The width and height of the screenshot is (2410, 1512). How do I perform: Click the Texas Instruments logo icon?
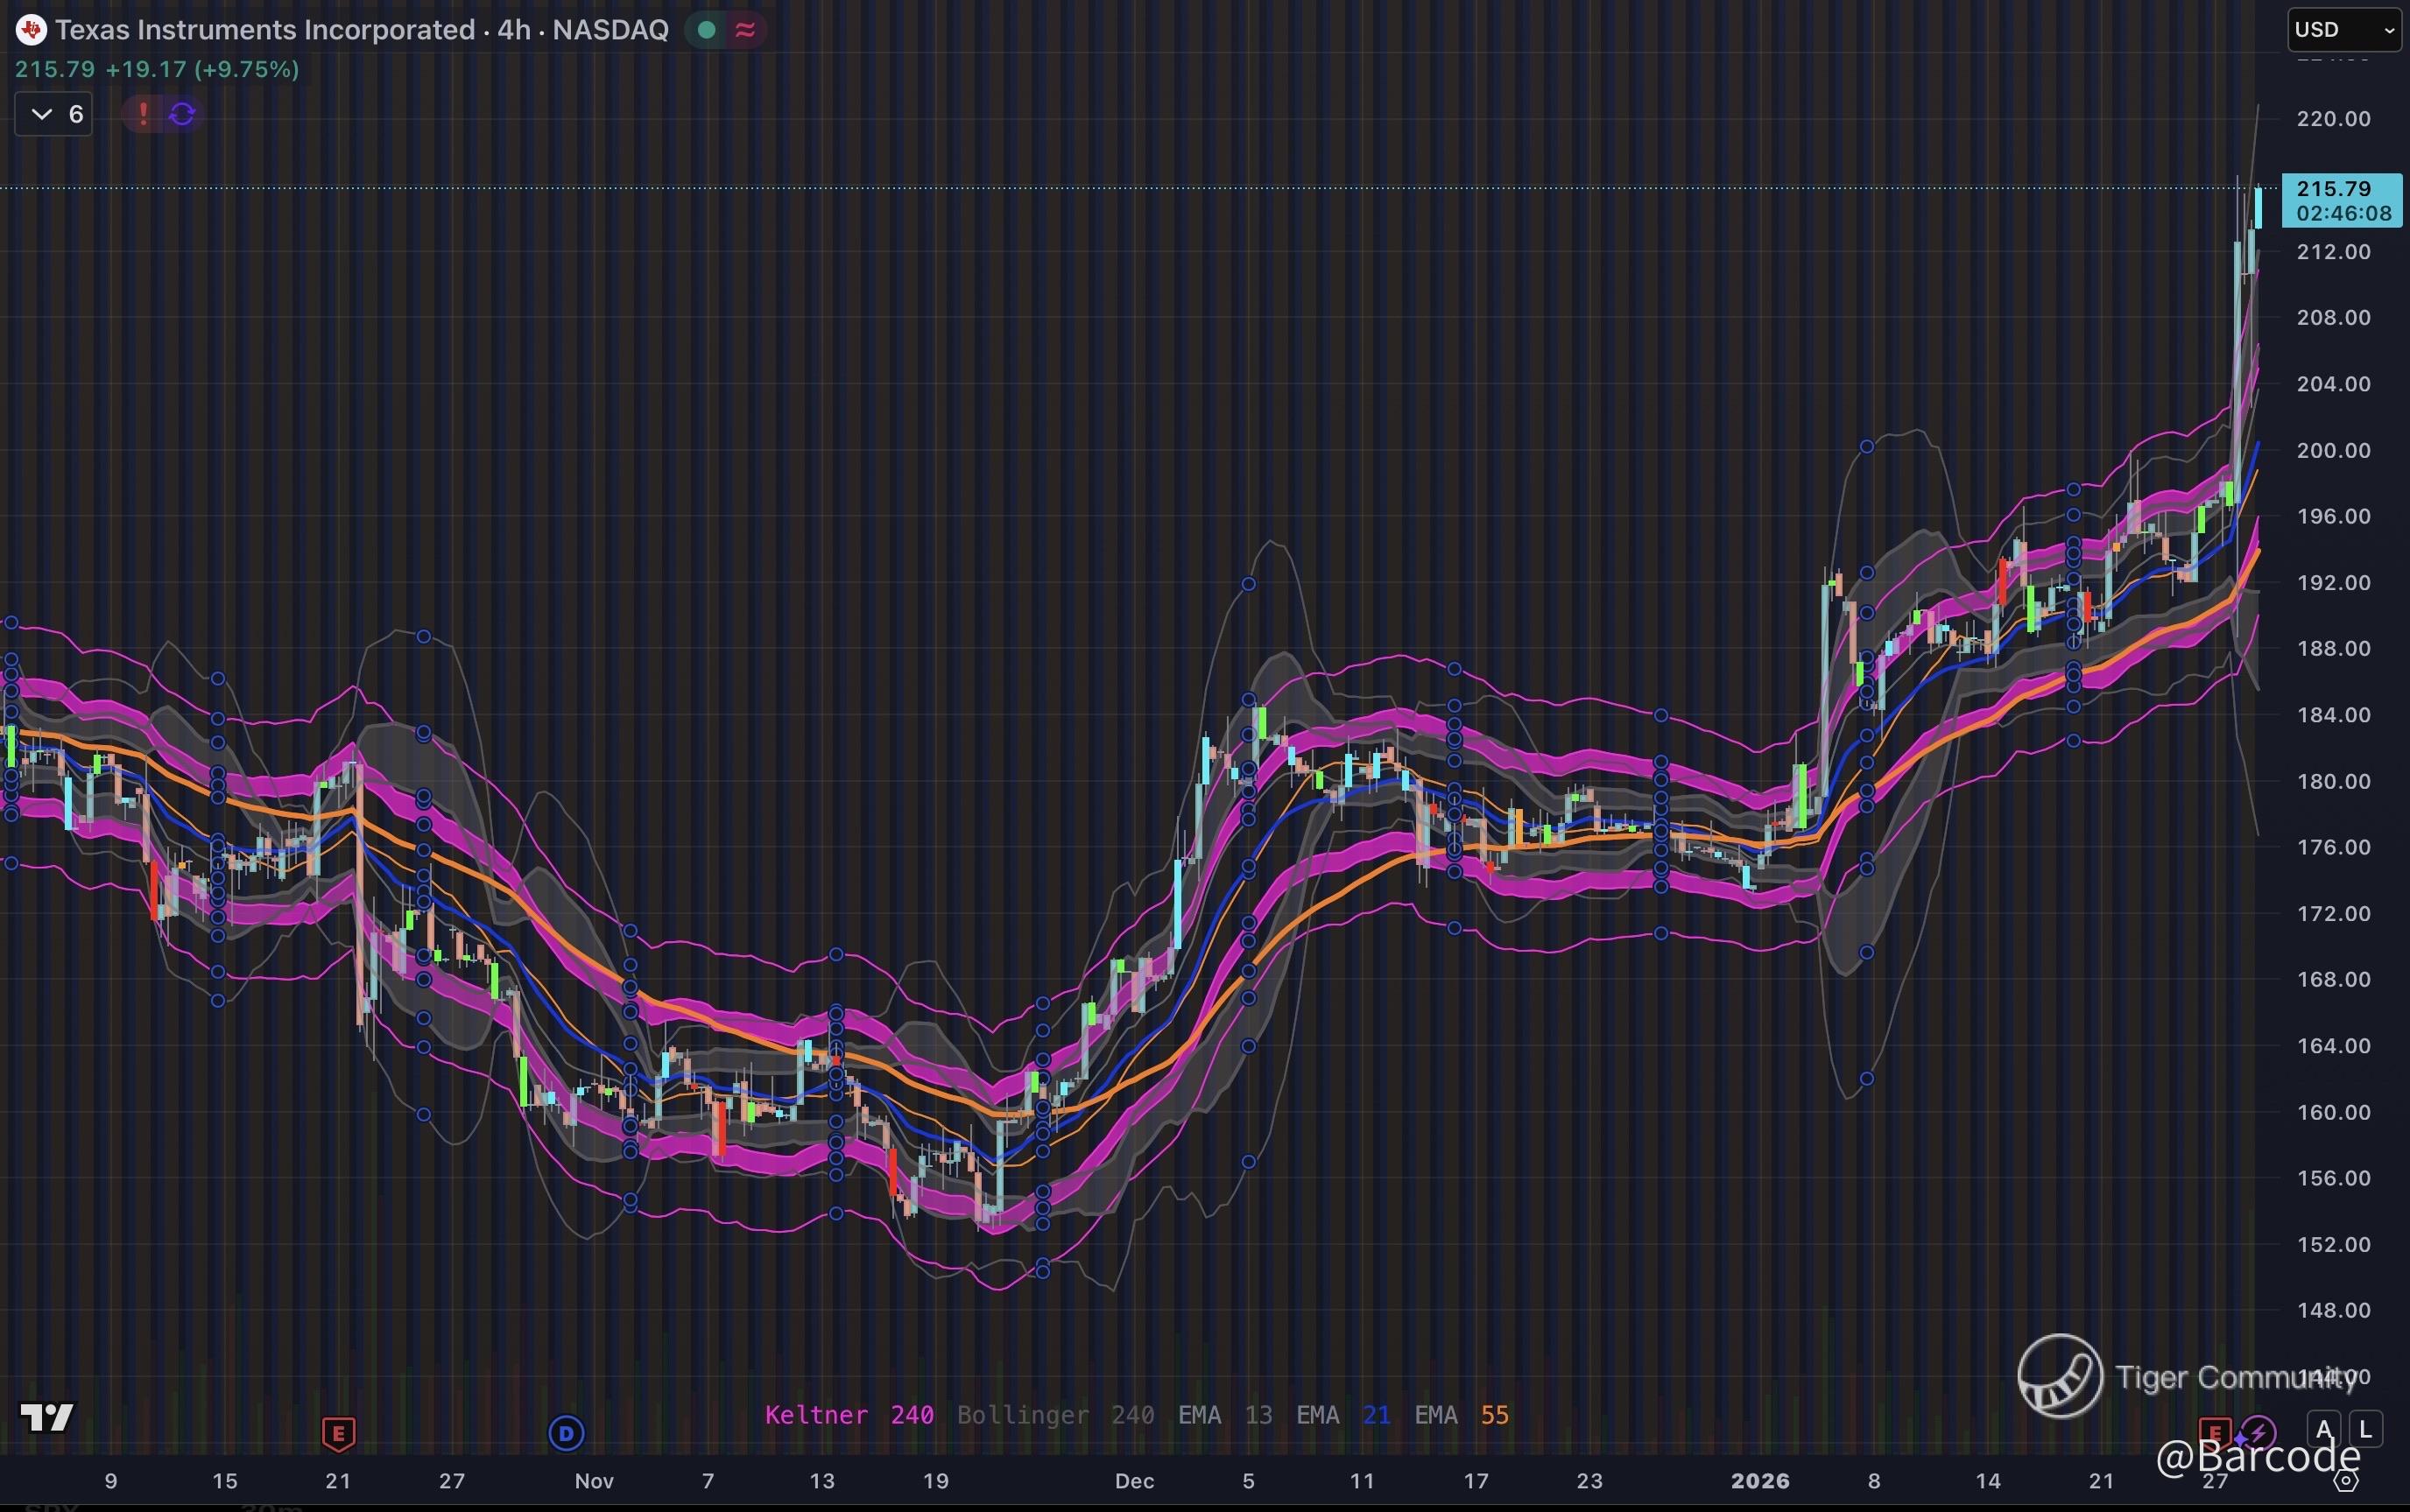31,30
